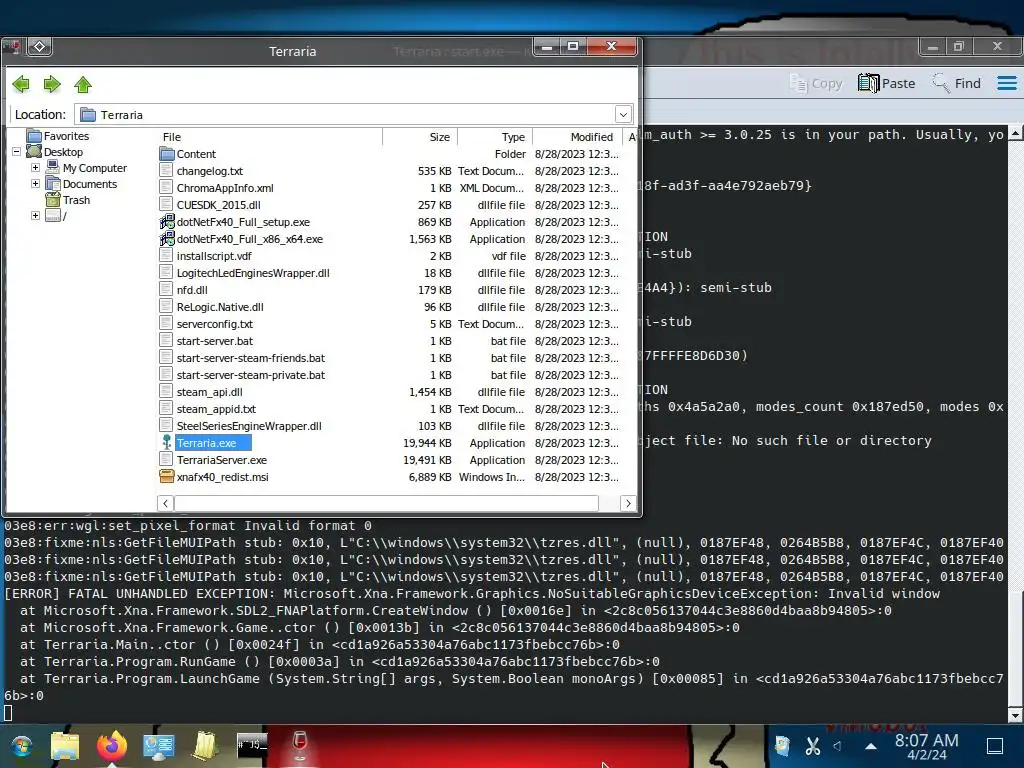Expand the My Computer tree node
Viewport: 1024px width, 768px height.
click(35, 168)
